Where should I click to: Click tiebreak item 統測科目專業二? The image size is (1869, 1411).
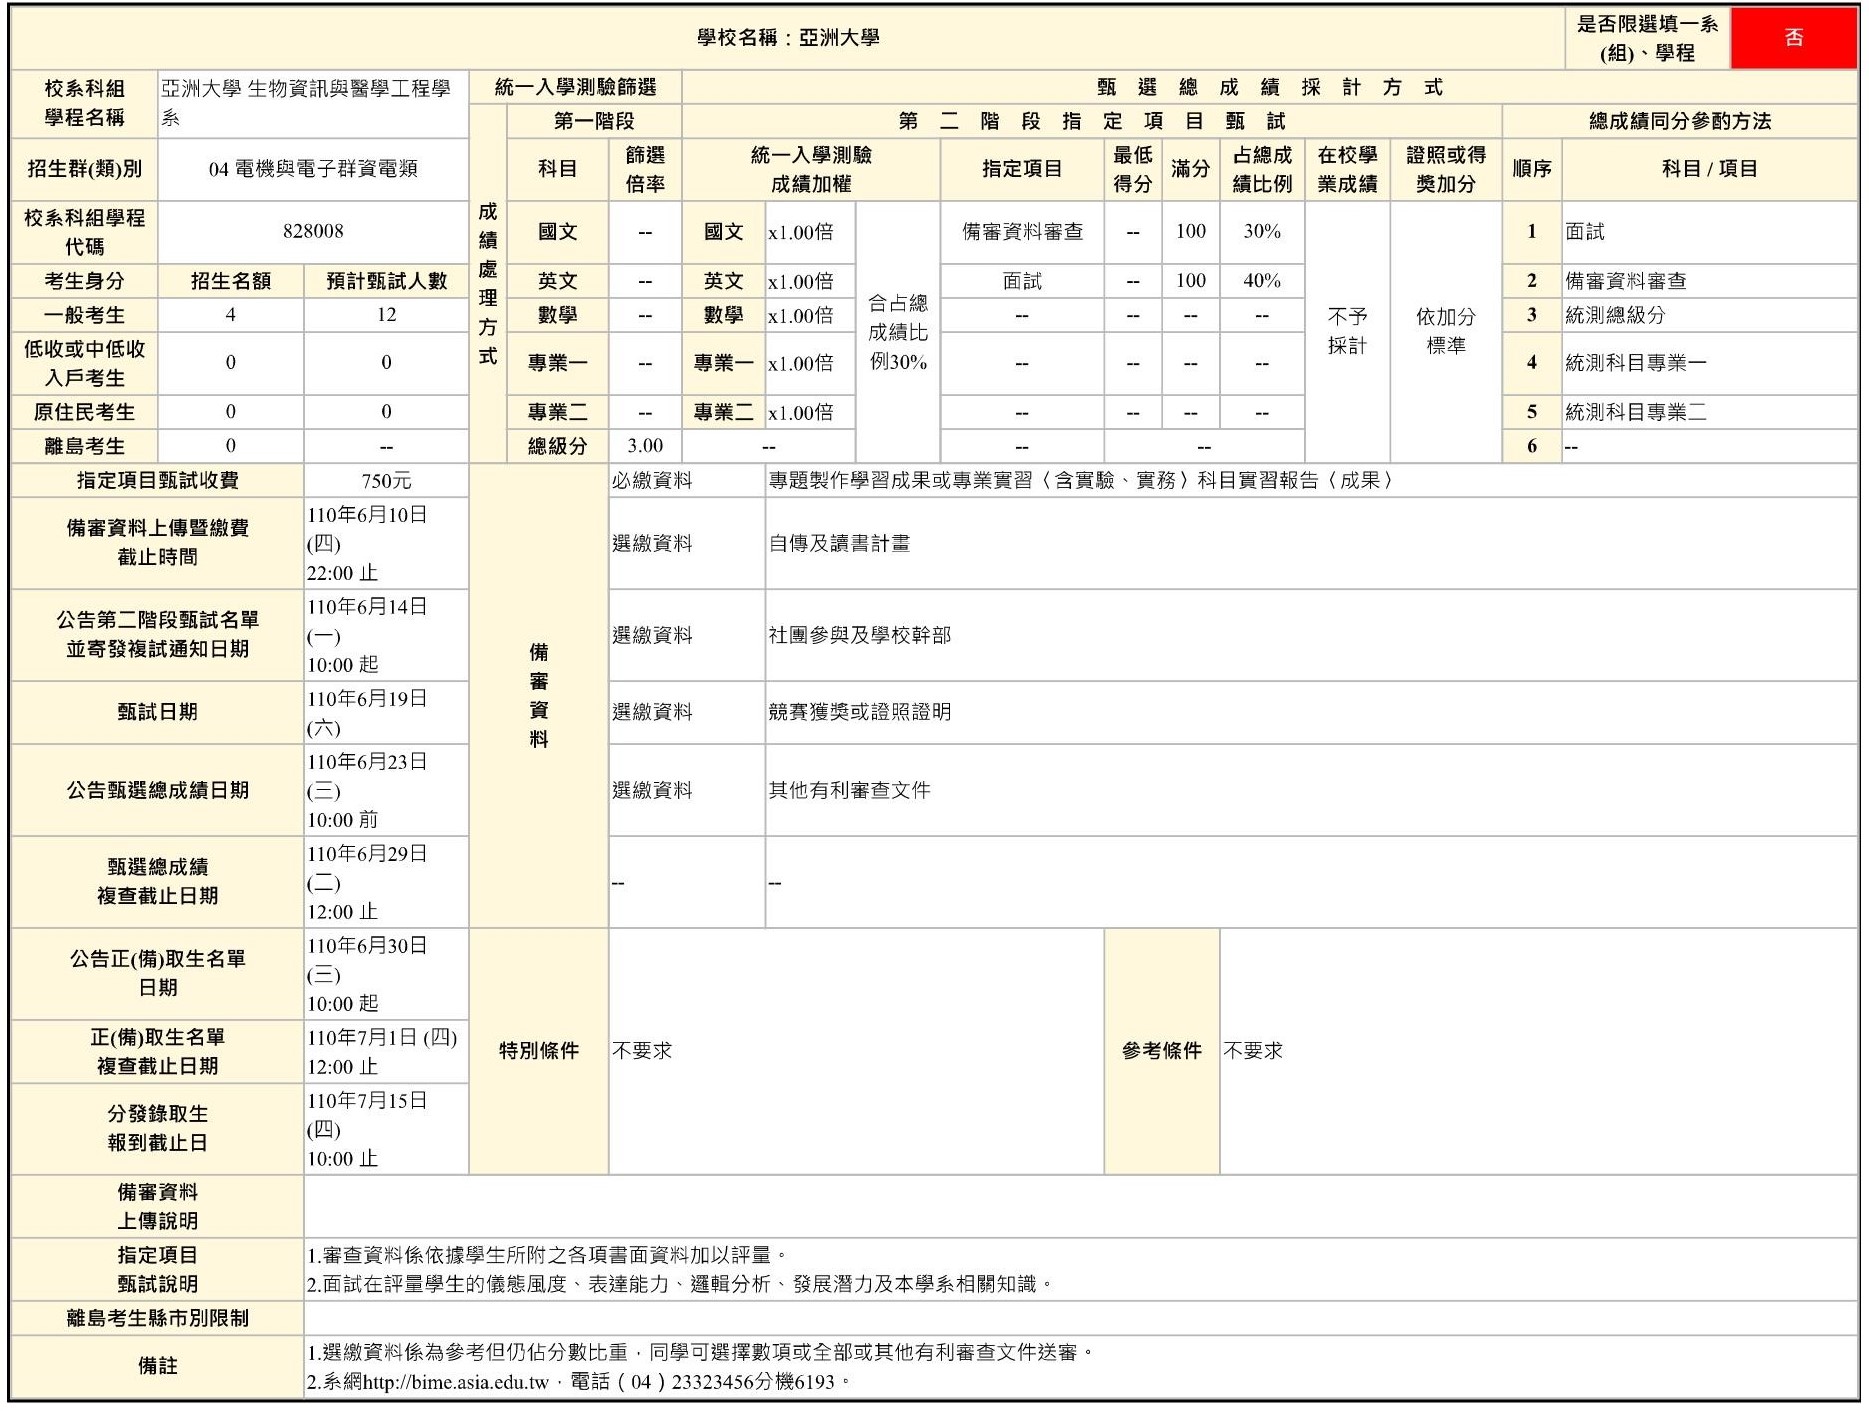pyautogui.click(x=1636, y=412)
